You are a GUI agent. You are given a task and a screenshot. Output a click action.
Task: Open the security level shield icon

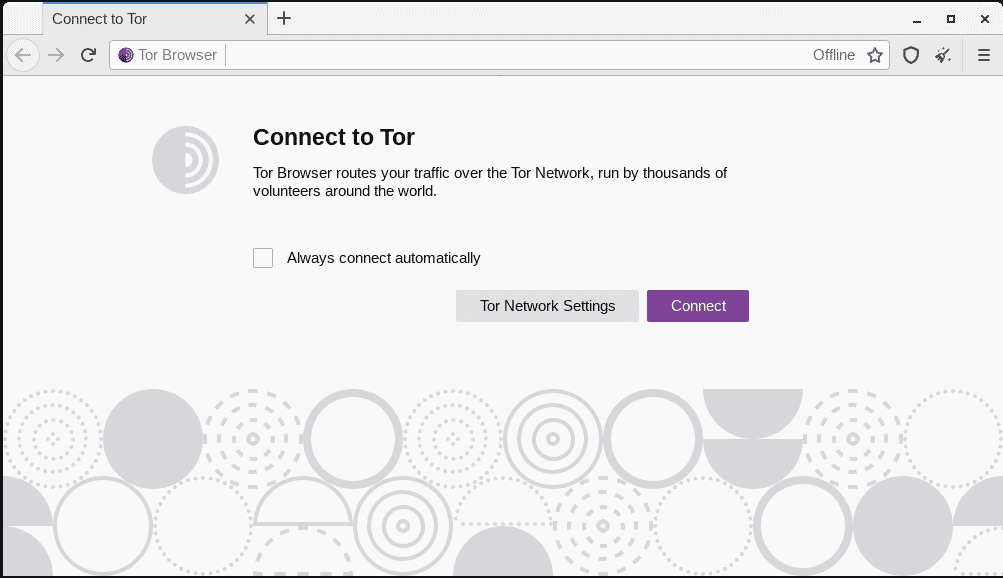coord(911,55)
